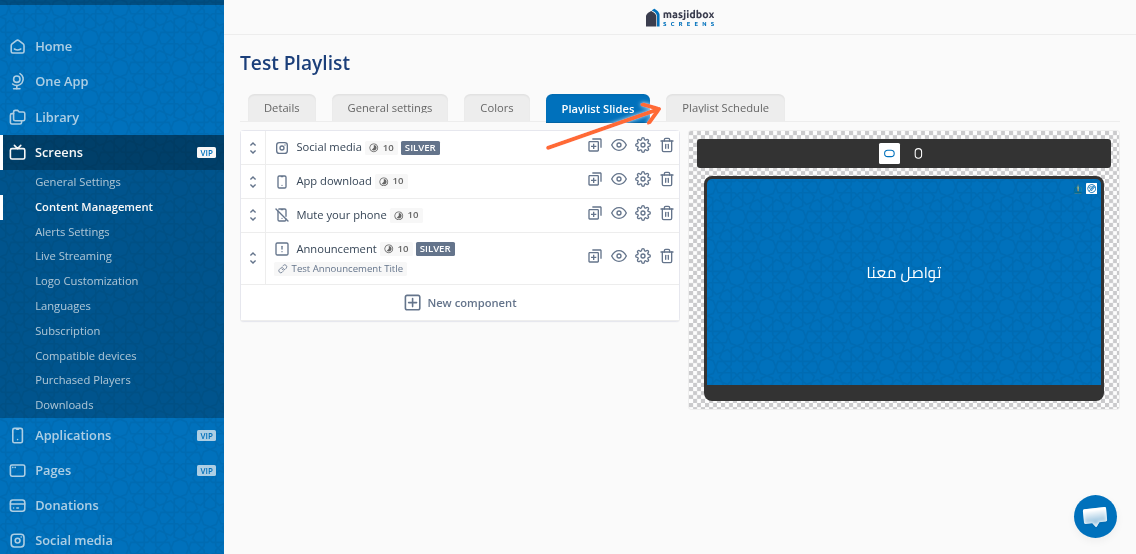This screenshot has width=1136, height=554.
Task: Switch to the Playlist Schedule tab
Action: [725, 108]
